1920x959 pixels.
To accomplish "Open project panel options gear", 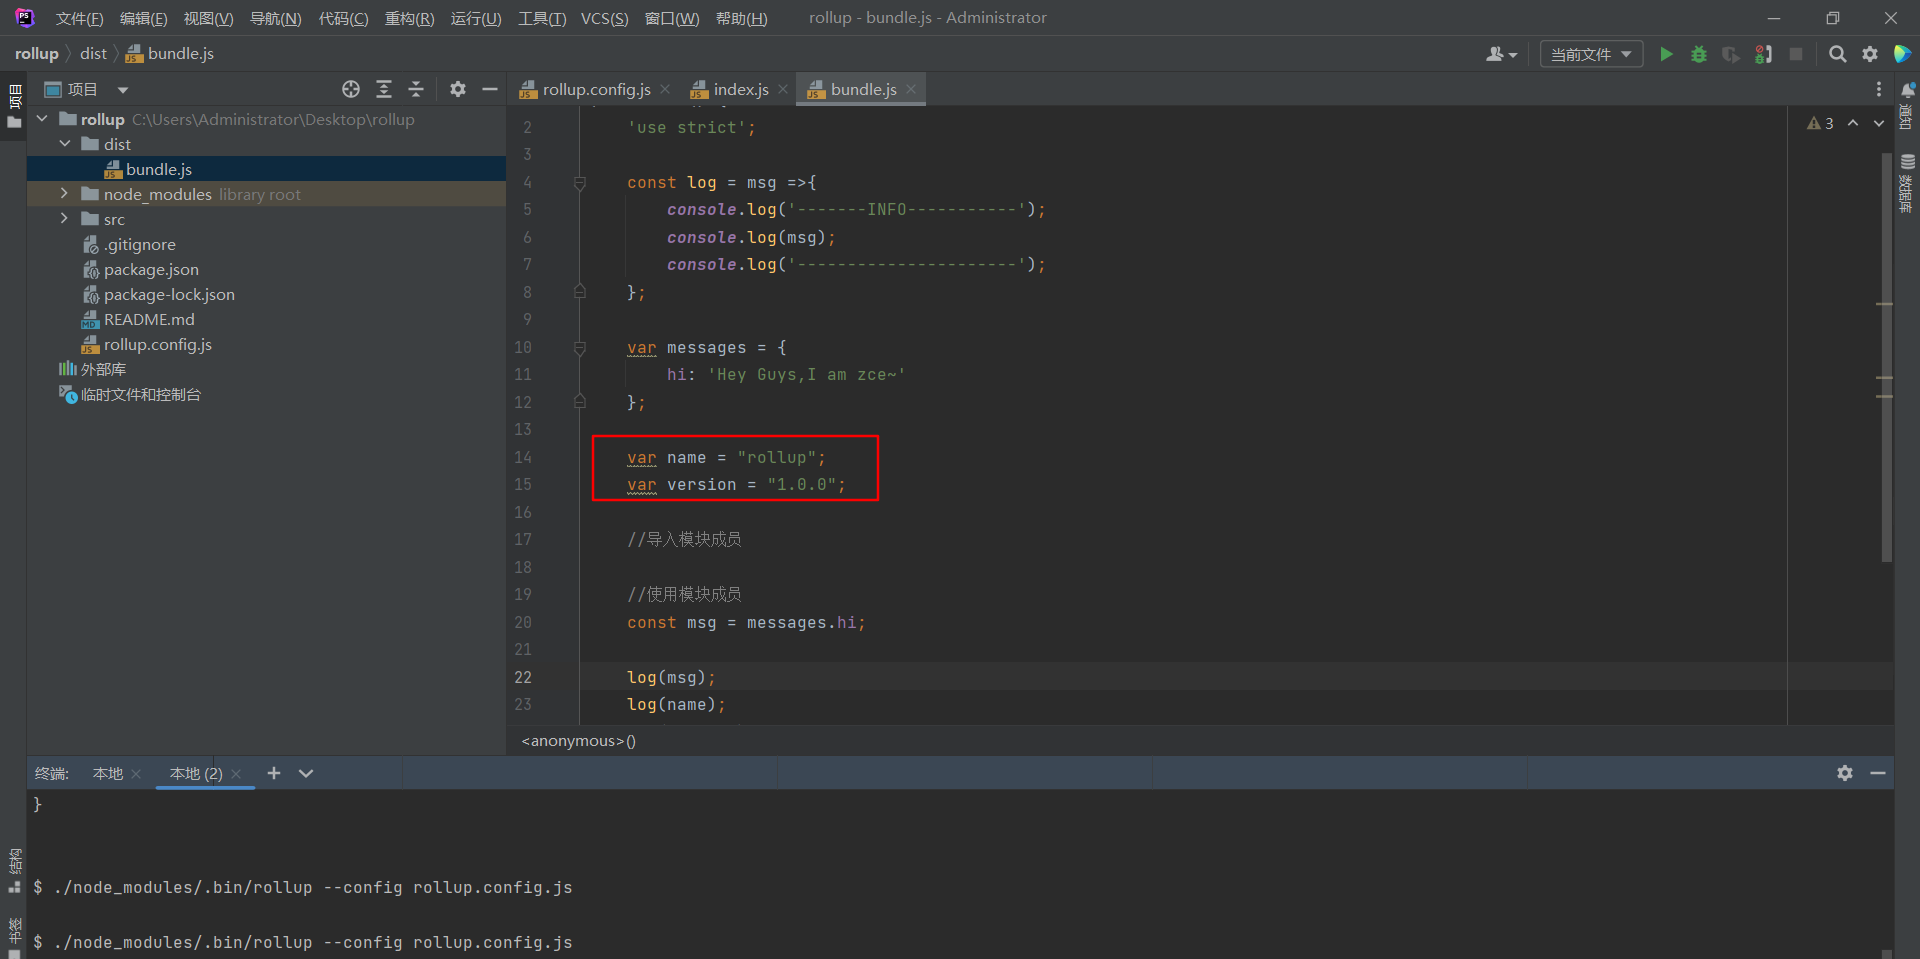I will (x=458, y=89).
